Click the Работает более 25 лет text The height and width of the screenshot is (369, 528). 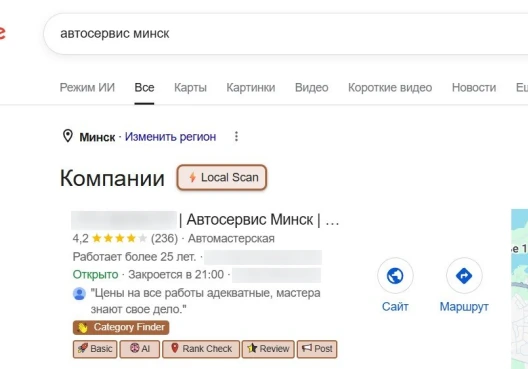(x=134, y=257)
